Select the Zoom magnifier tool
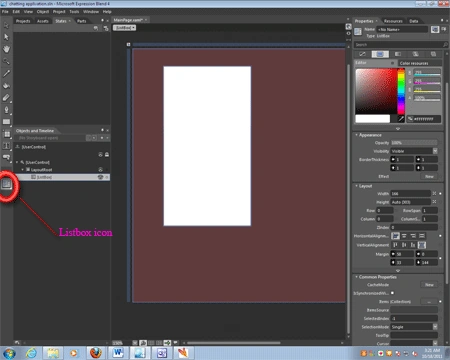This screenshot has height=360, width=450. click(x=6, y=61)
